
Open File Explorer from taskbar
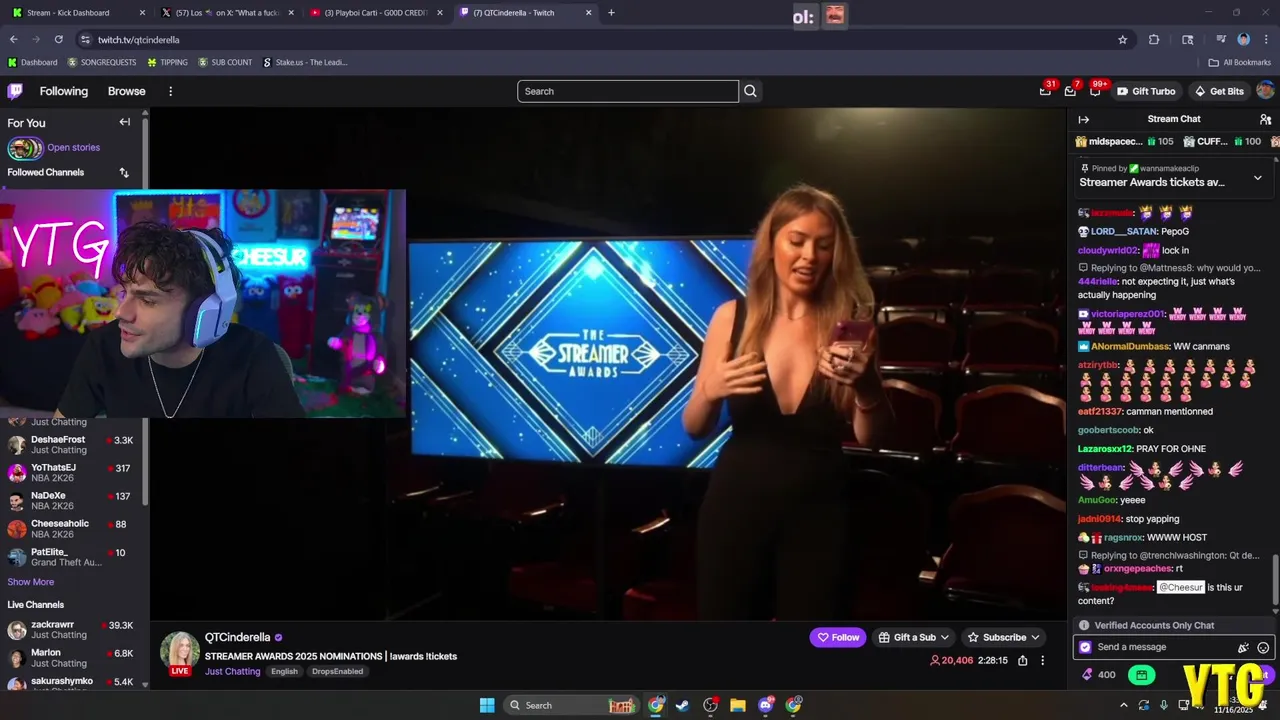click(737, 705)
